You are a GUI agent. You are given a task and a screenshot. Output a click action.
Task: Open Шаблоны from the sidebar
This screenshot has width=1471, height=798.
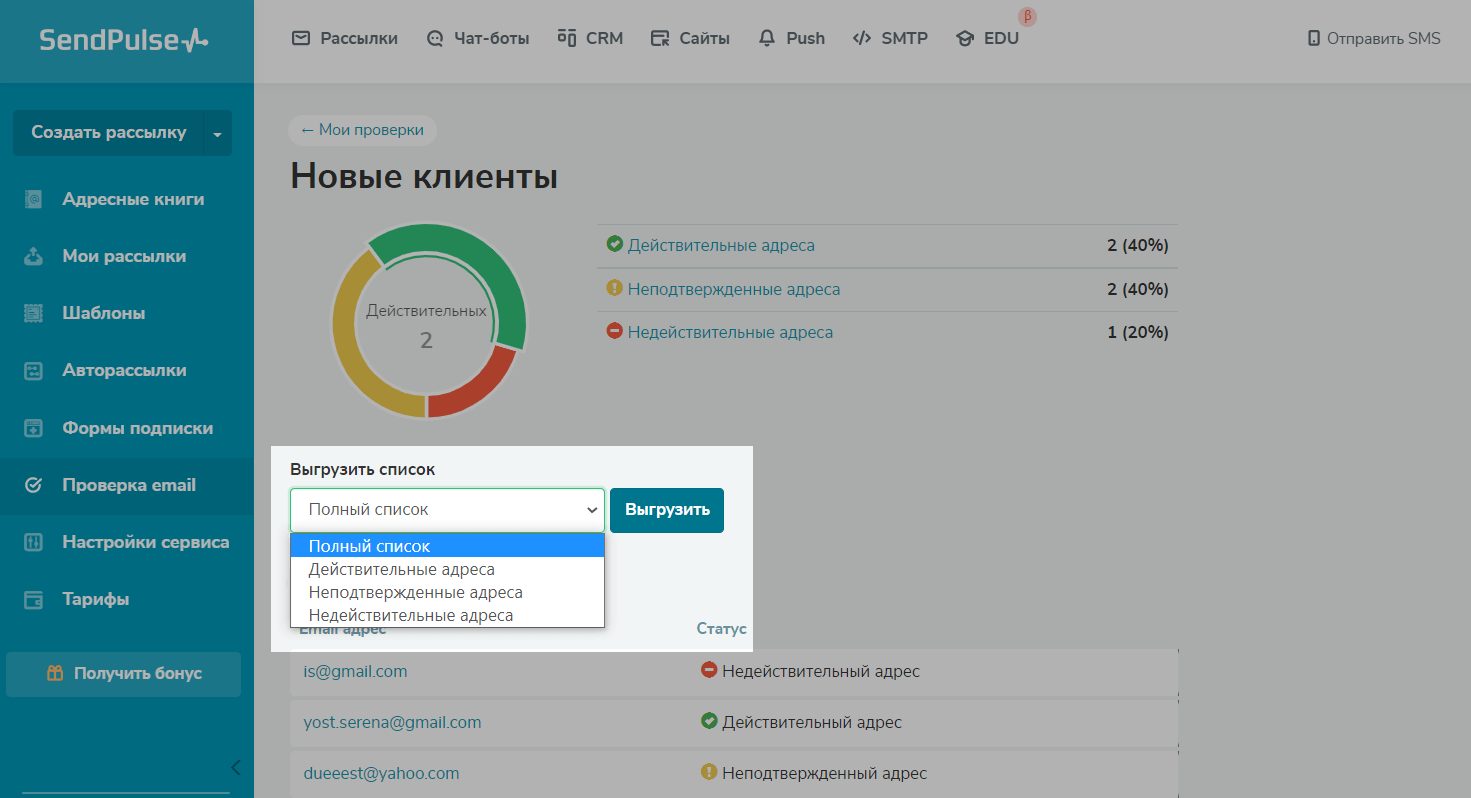(x=103, y=313)
